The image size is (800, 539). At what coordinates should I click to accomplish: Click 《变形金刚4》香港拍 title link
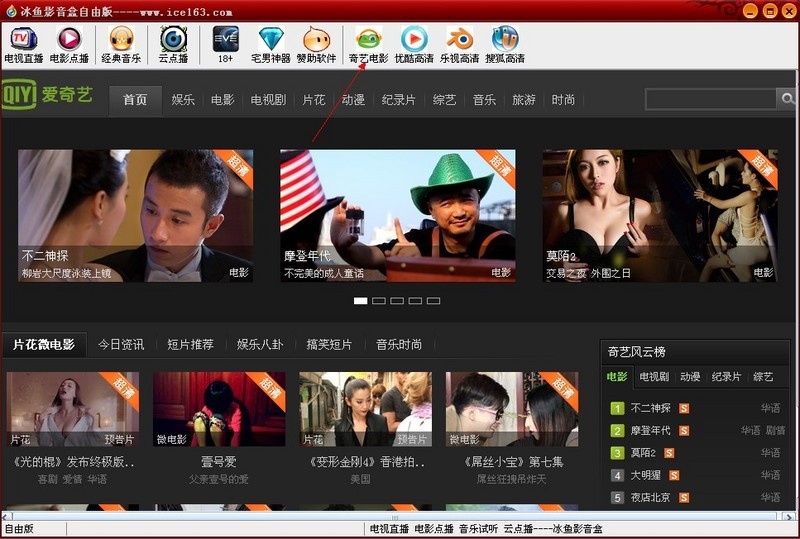click(x=365, y=462)
